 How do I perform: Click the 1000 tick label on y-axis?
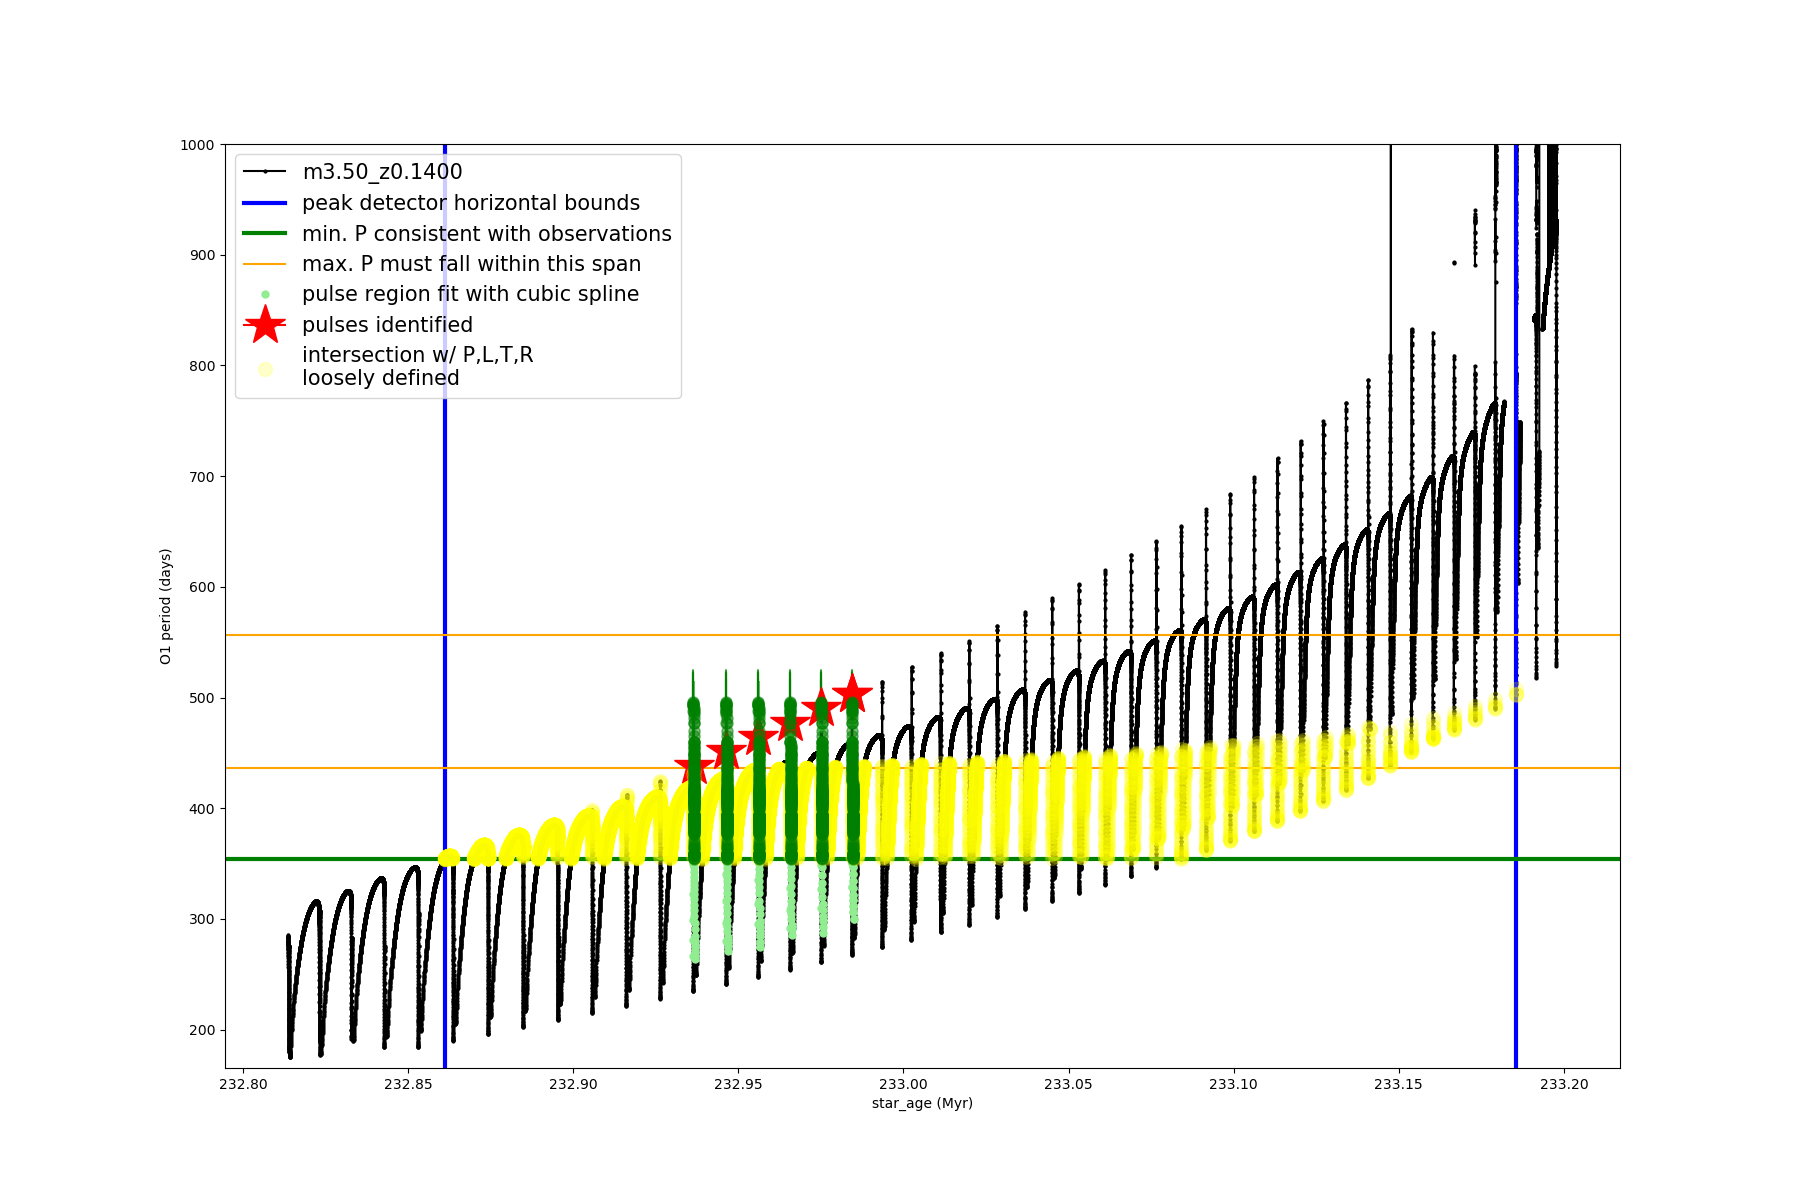coord(197,145)
